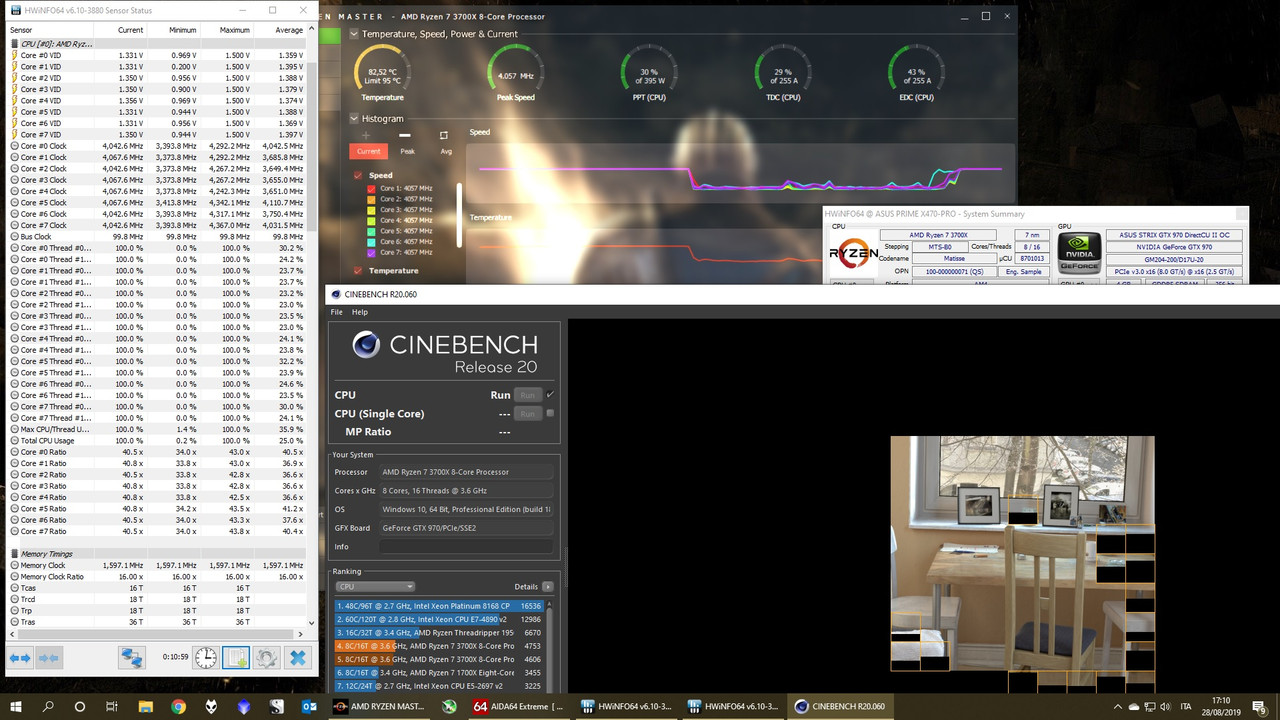Click Run button for CPU Single Core
The width and height of the screenshot is (1280, 720).
[x=527, y=414]
